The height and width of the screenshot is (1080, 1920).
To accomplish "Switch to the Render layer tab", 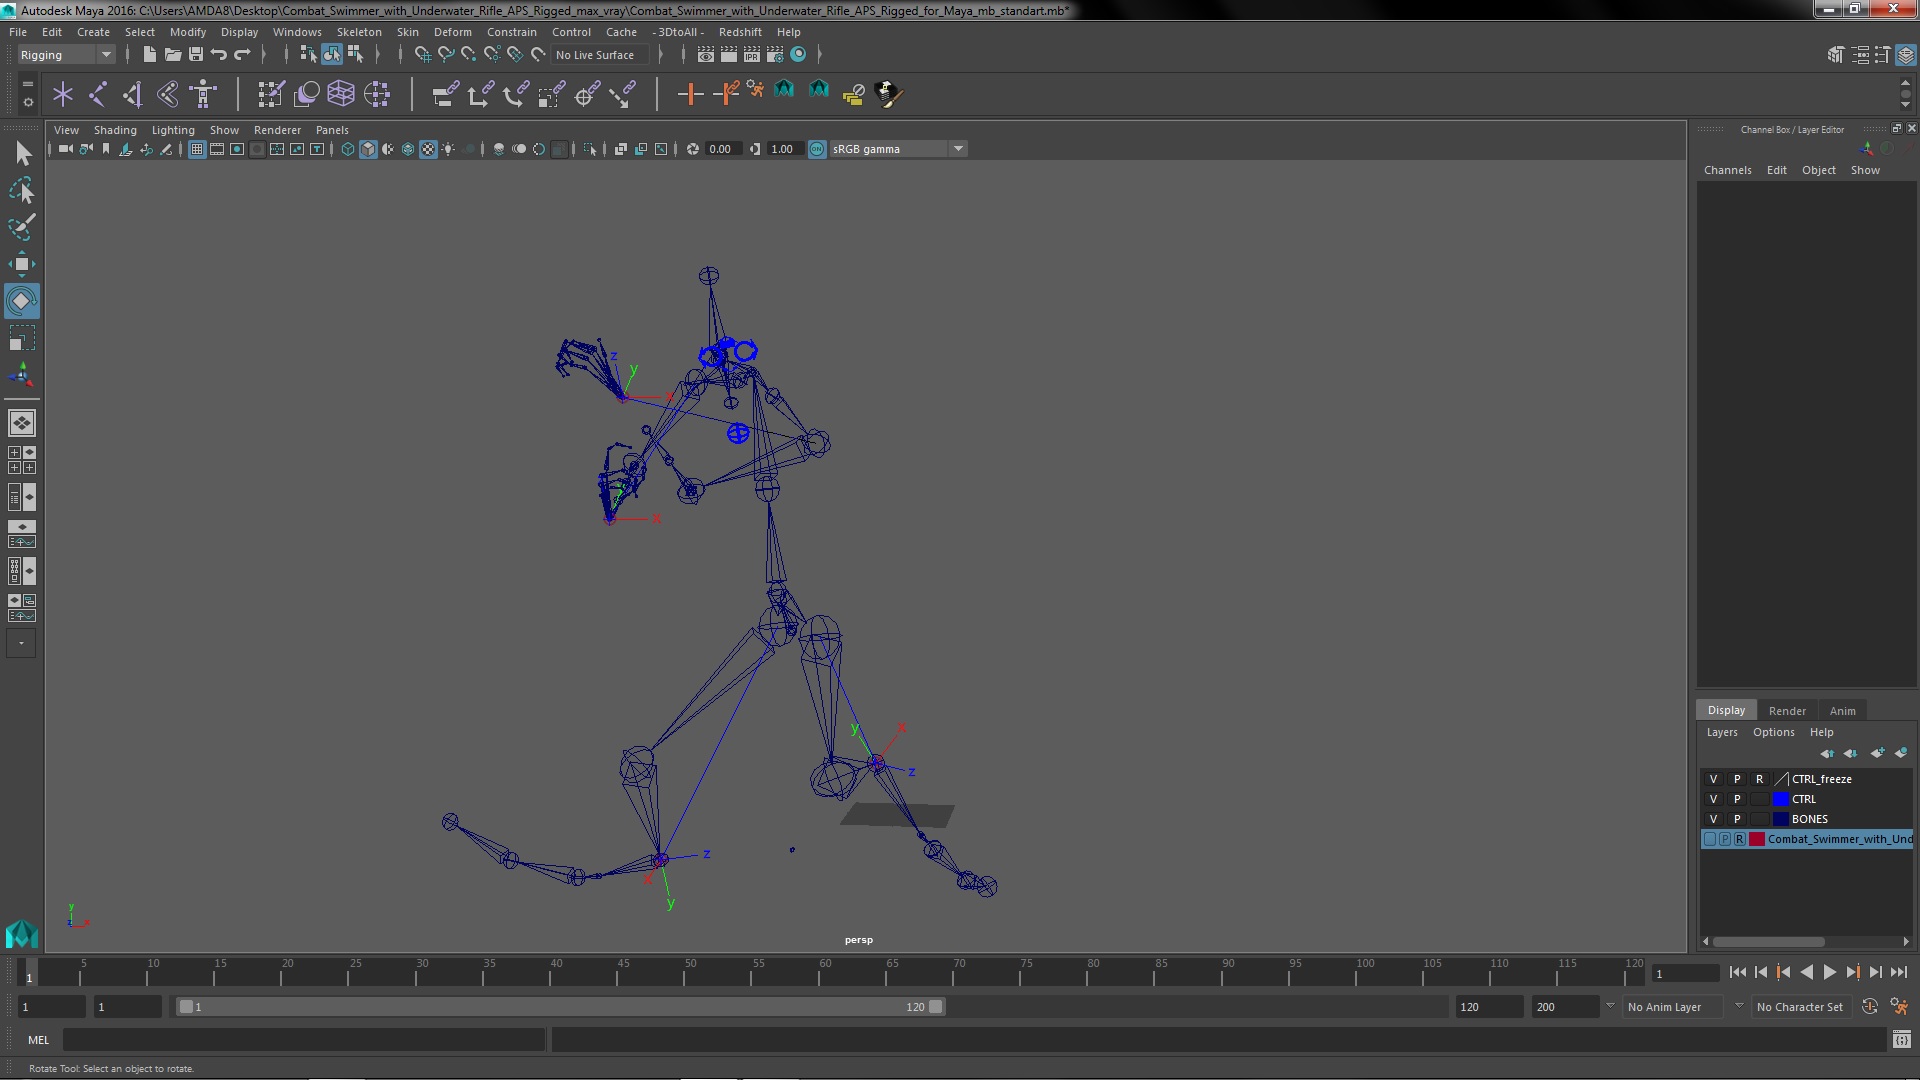I will [1786, 711].
